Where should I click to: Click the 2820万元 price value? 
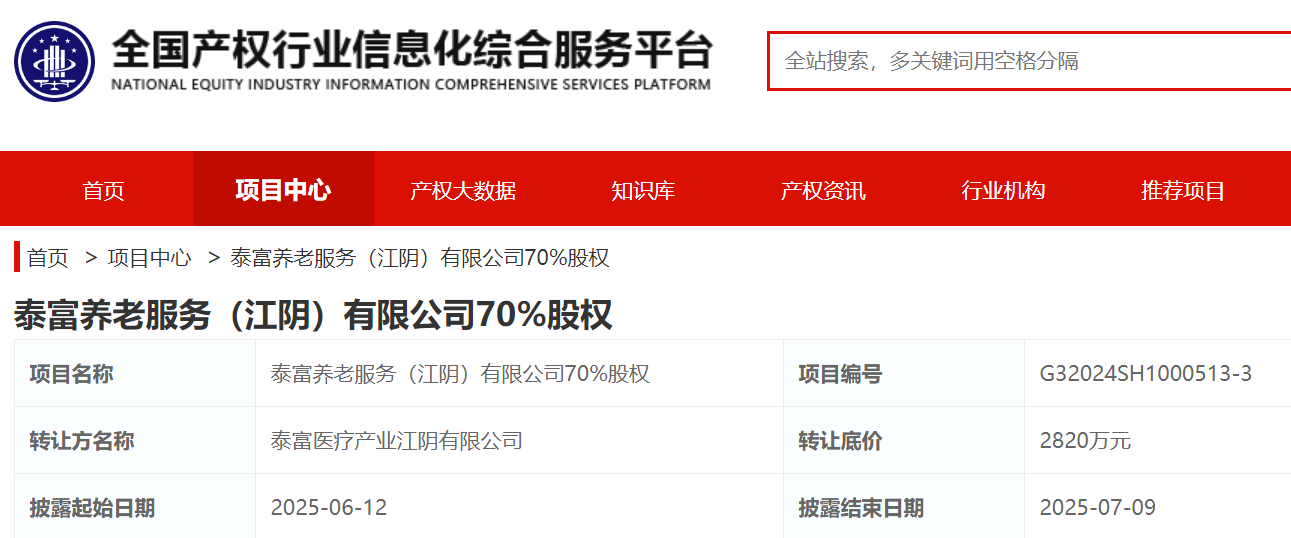(x=1086, y=441)
